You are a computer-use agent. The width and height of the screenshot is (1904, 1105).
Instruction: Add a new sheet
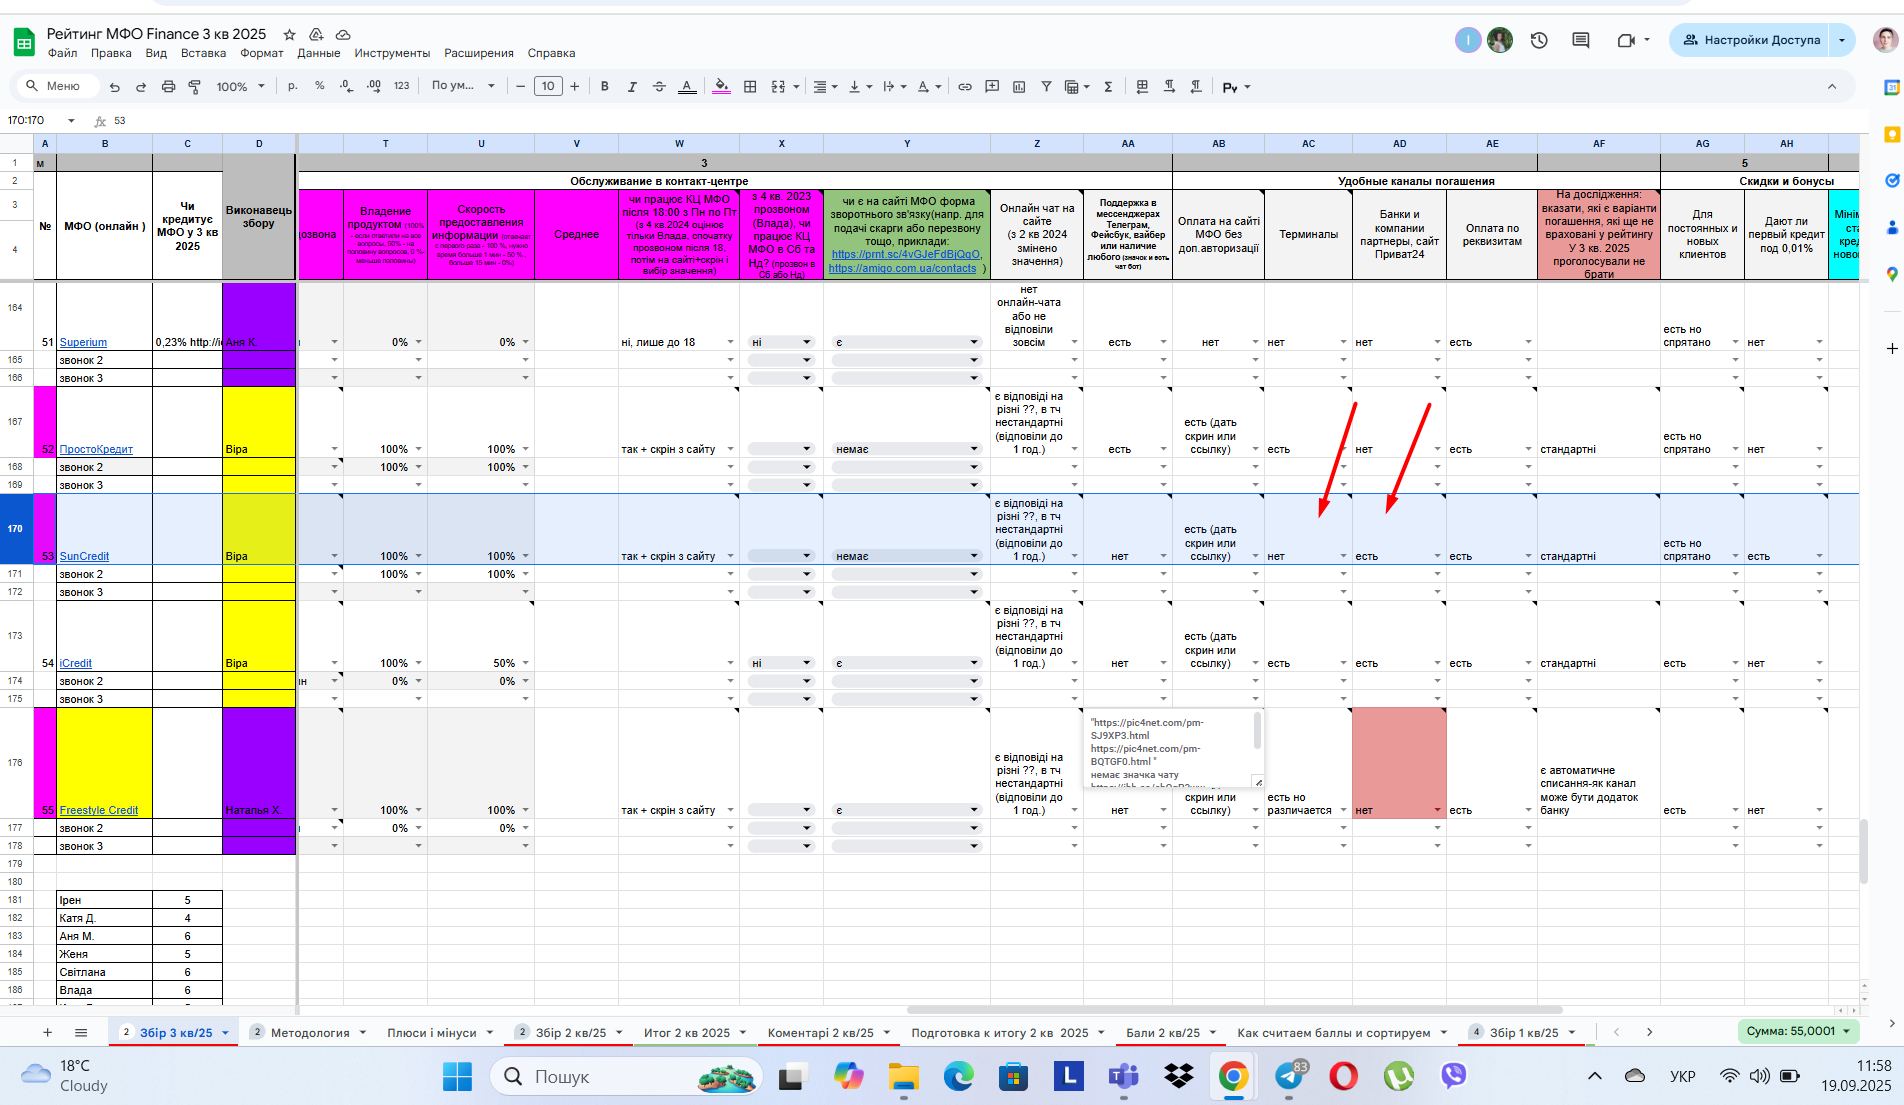(x=47, y=1032)
